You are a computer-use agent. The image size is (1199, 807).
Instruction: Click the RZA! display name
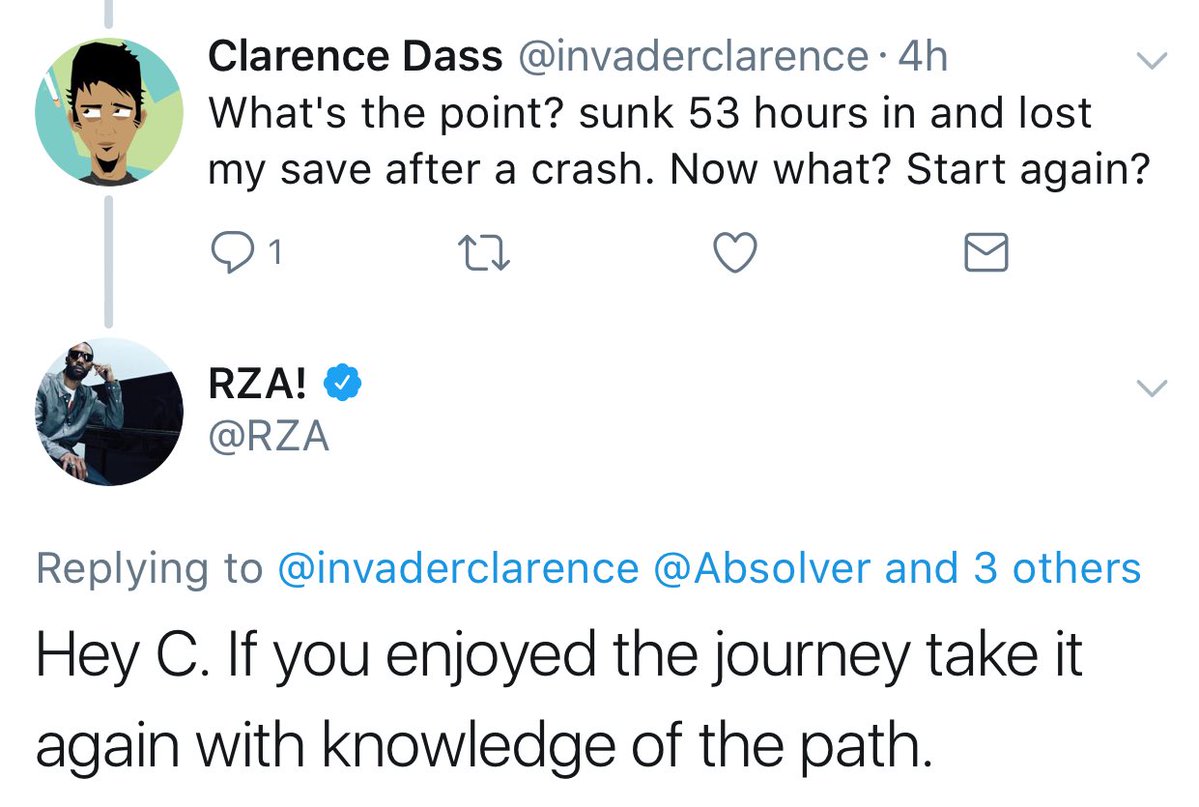click(265, 383)
